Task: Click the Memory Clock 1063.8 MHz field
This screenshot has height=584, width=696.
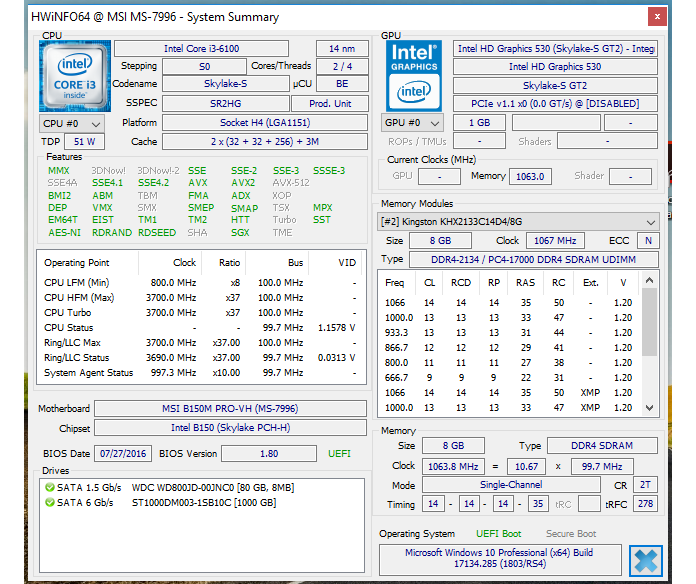Action: (453, 466)
